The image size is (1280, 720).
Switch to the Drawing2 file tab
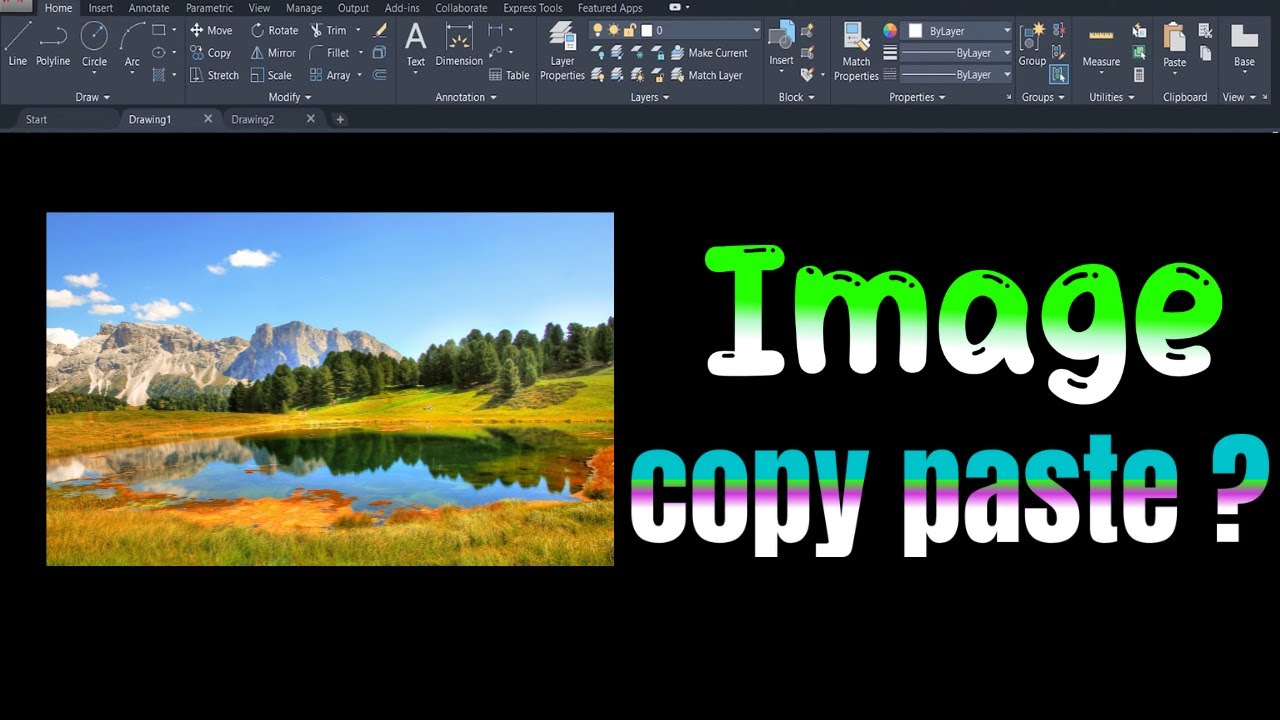252,119
